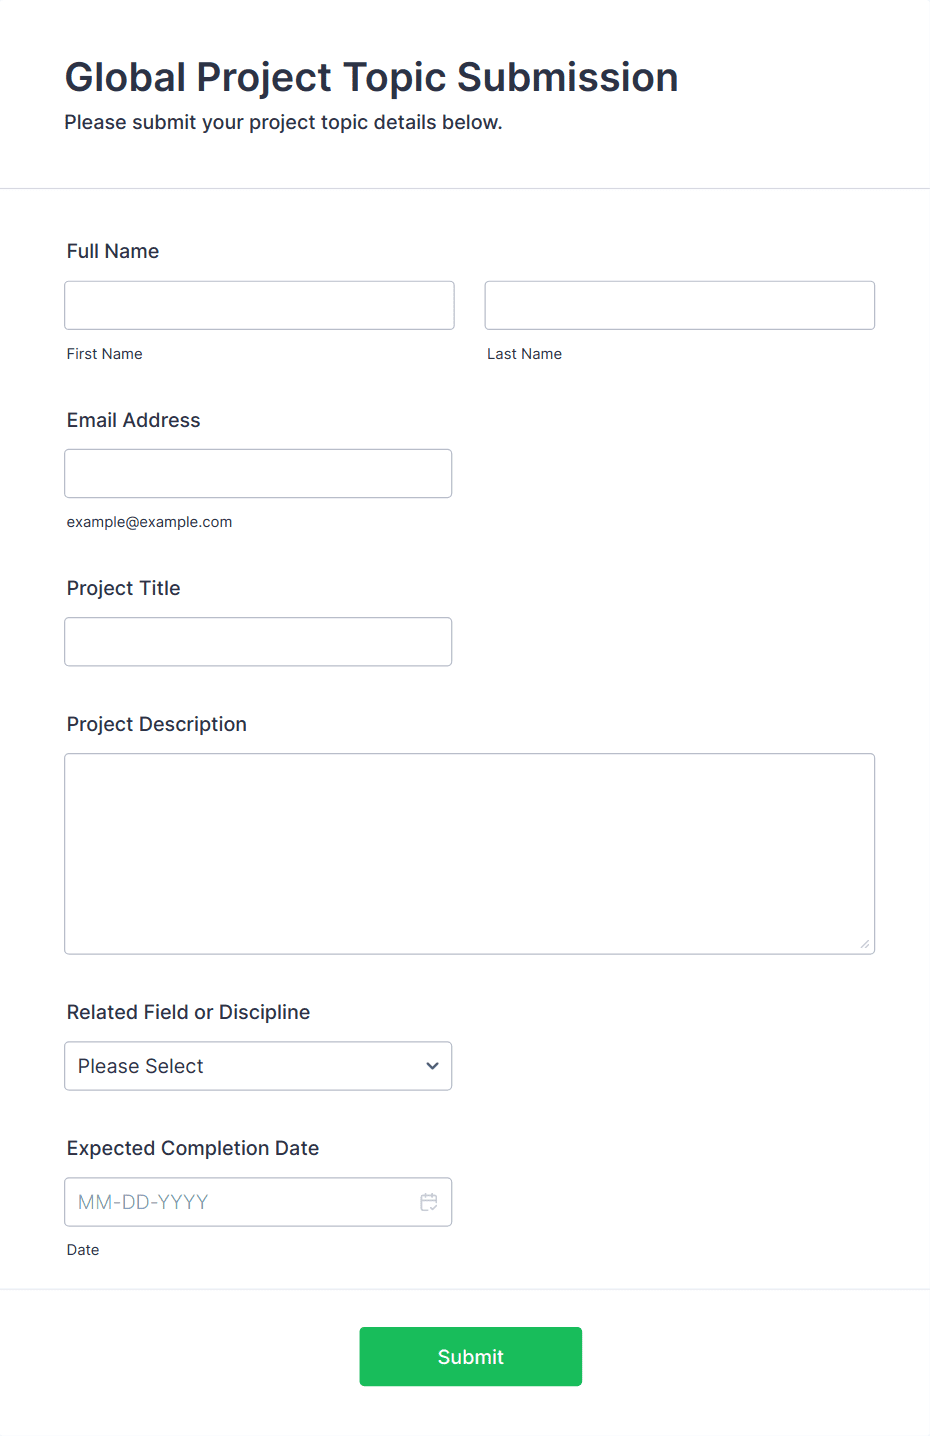This screenshot has height=1436, width=930.
Task: Click the example@example.com hint text
Action: (150, 522)
